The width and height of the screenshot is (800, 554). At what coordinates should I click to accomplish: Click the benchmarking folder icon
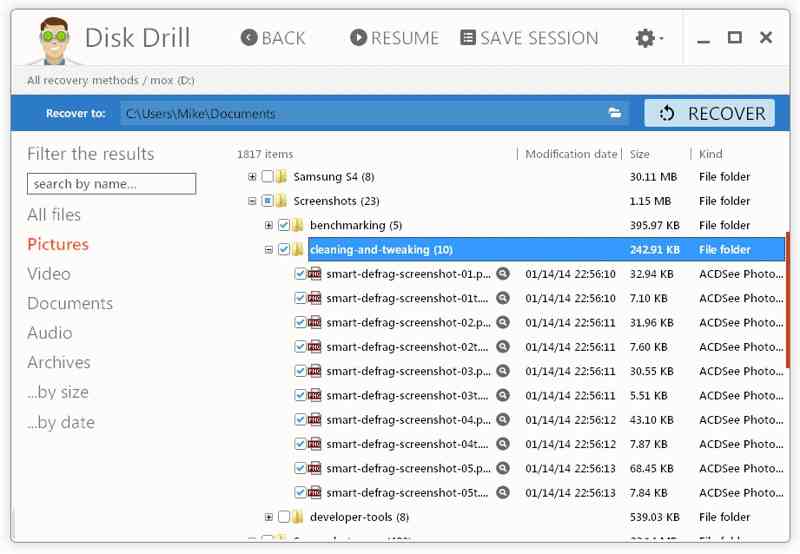pos(297,225)
